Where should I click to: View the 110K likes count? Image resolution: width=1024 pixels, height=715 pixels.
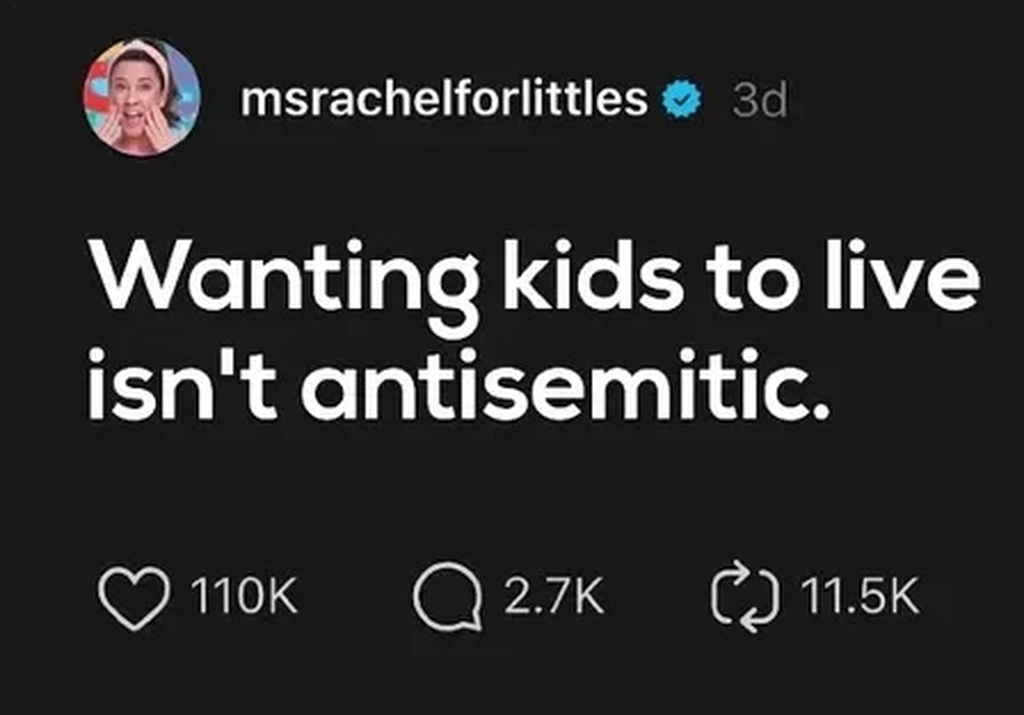pyautogui.click(x=236, y=599)
